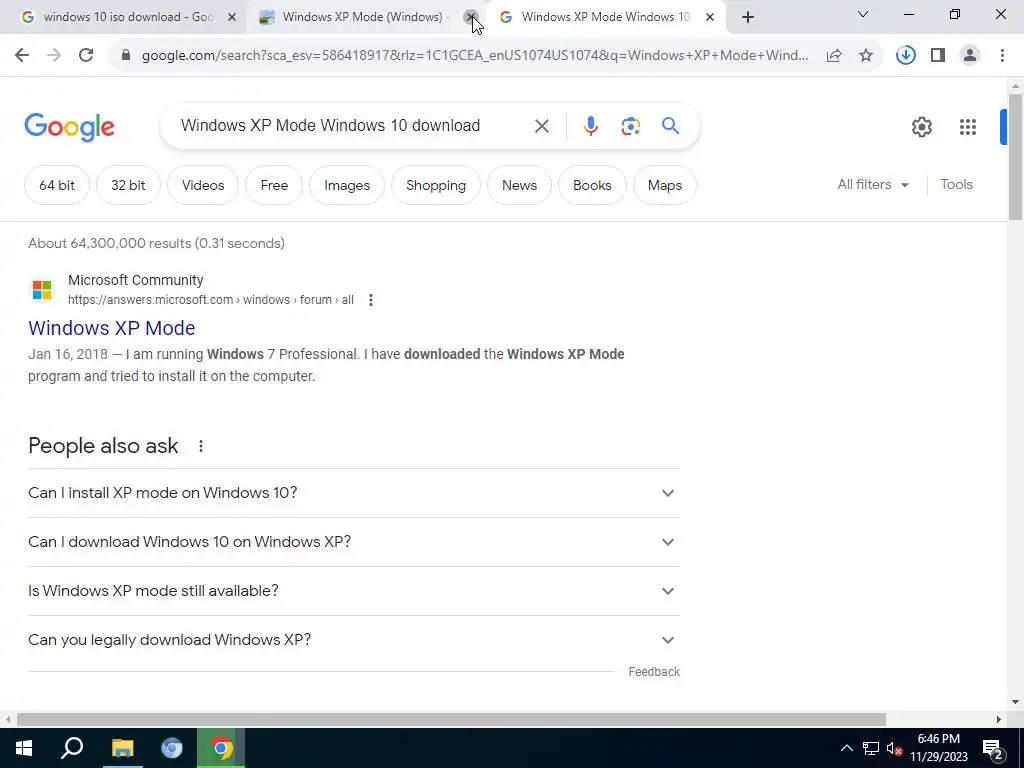The width and height of the screenshot is (1024, 768).
Task: Switch to Chrome in the taskbar
Action: coord(221,748)
